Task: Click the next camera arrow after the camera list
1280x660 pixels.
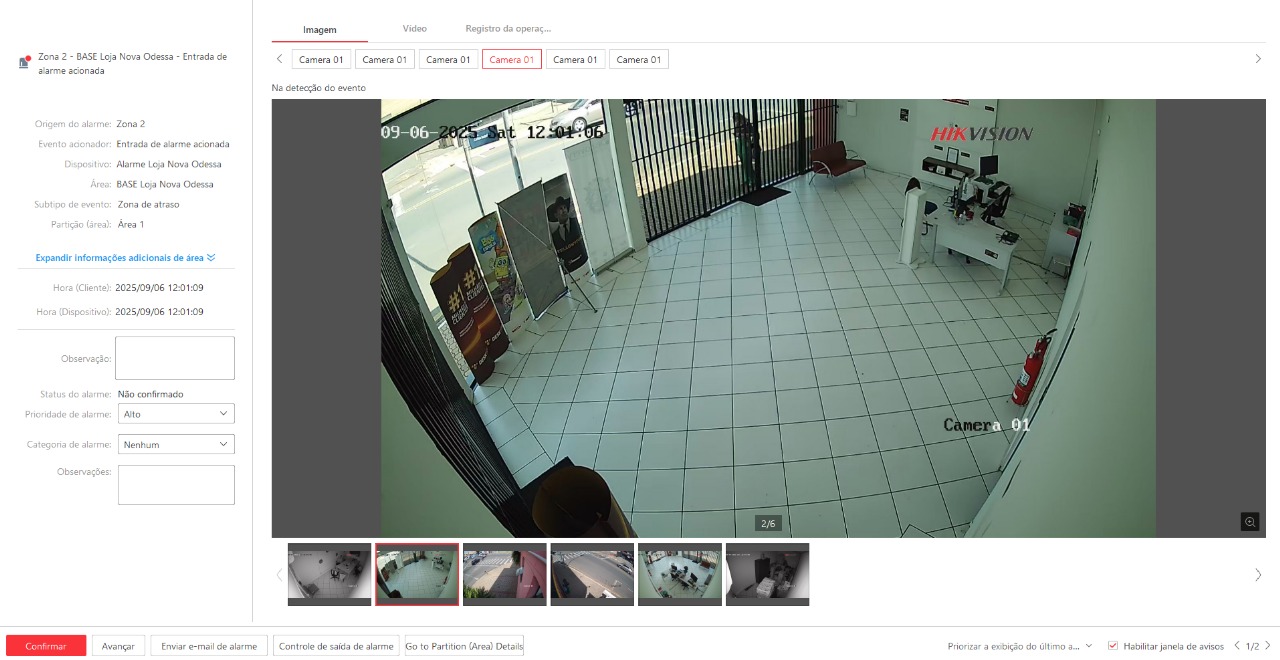Action: click(x=1258, y=58)
